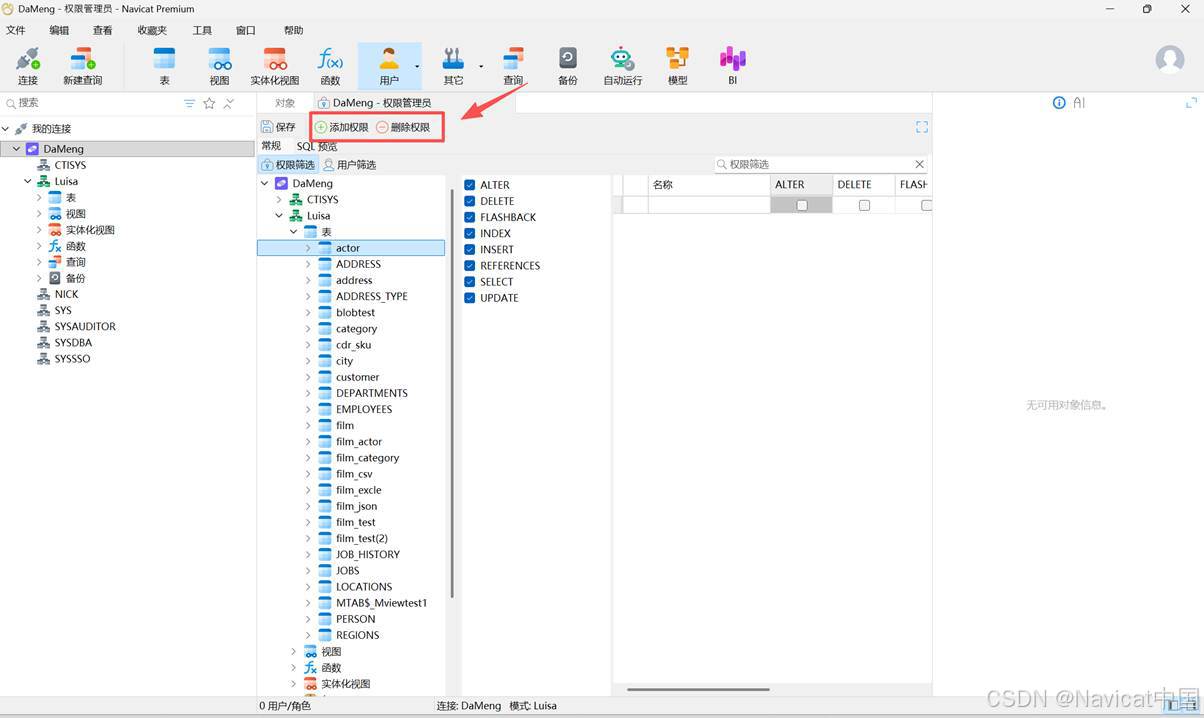Open the 帮助 menu
Image resolution: width=1204 pixels, height=718 pixels.
click(293, 31)
